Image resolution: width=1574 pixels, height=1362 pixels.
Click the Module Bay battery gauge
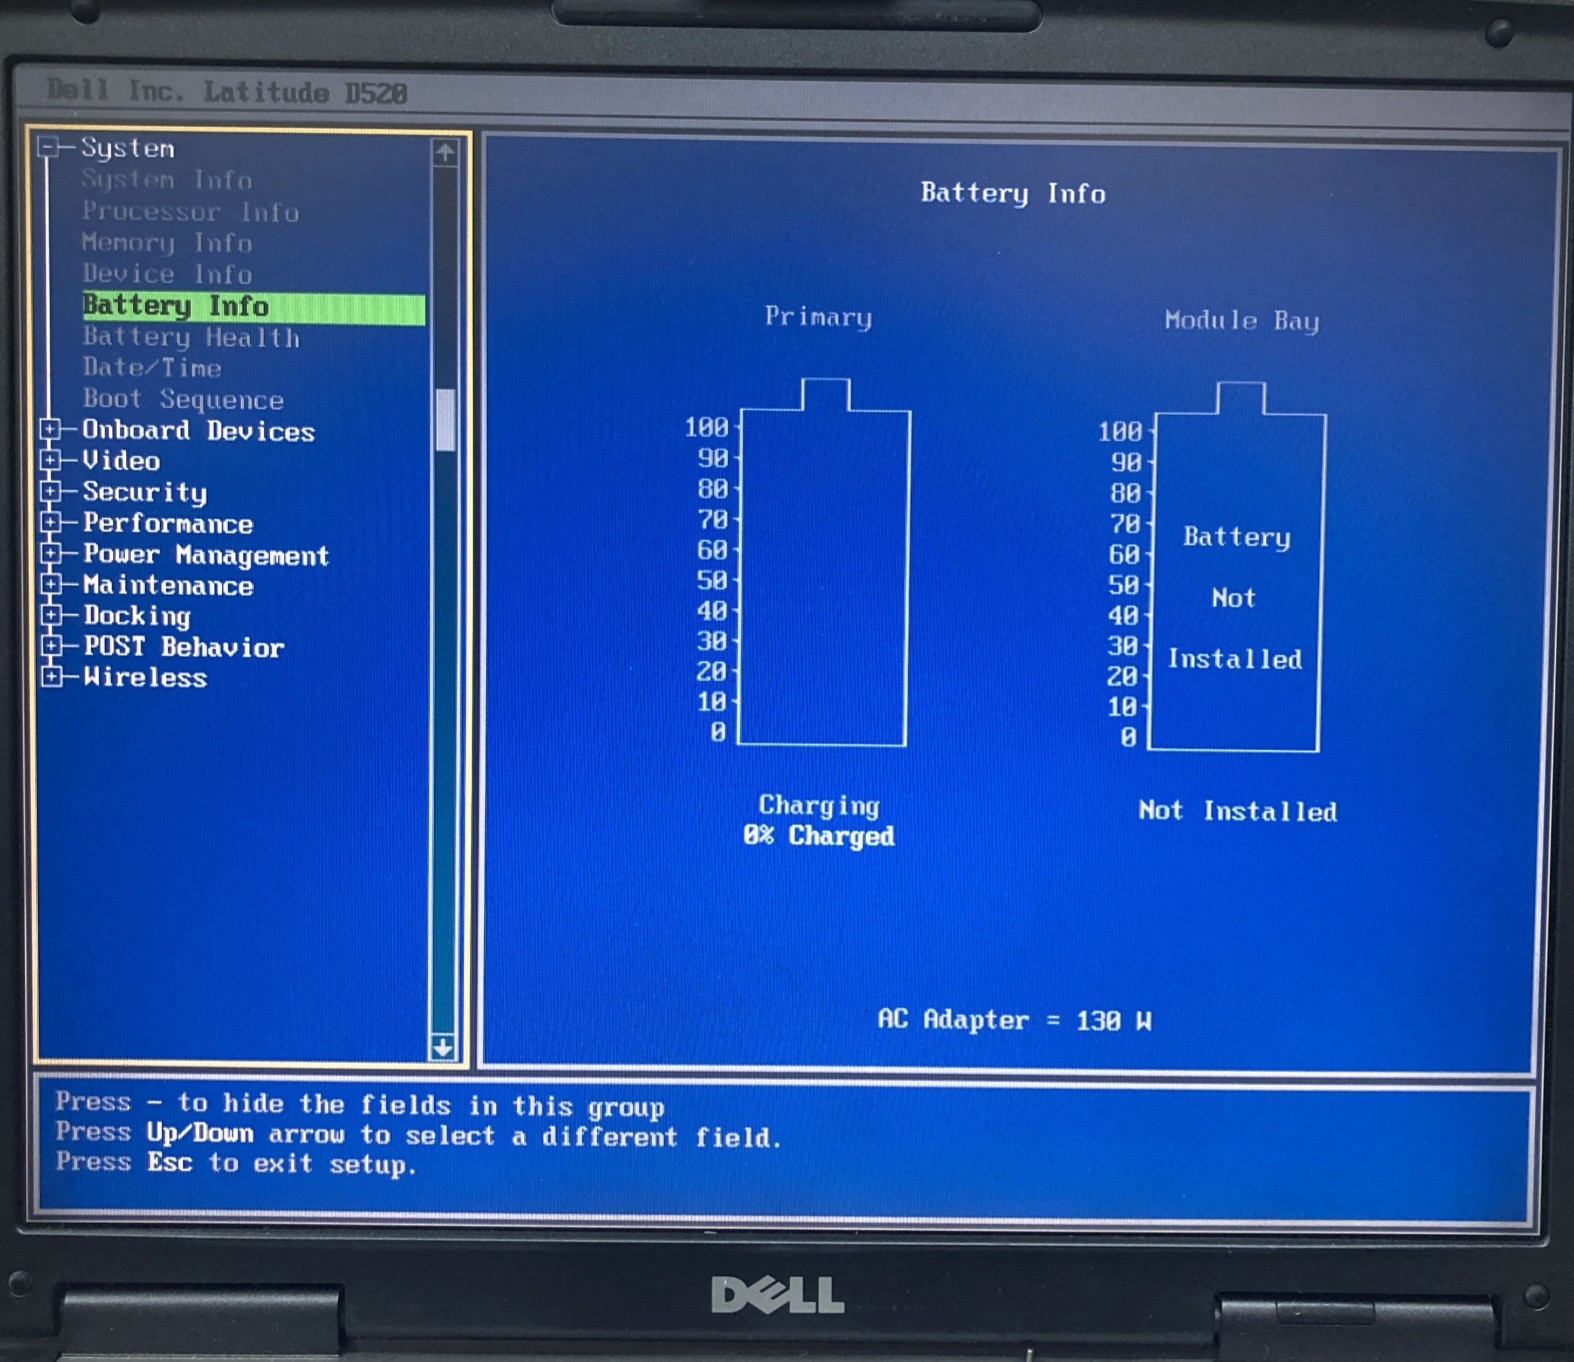coord(1238,567)
